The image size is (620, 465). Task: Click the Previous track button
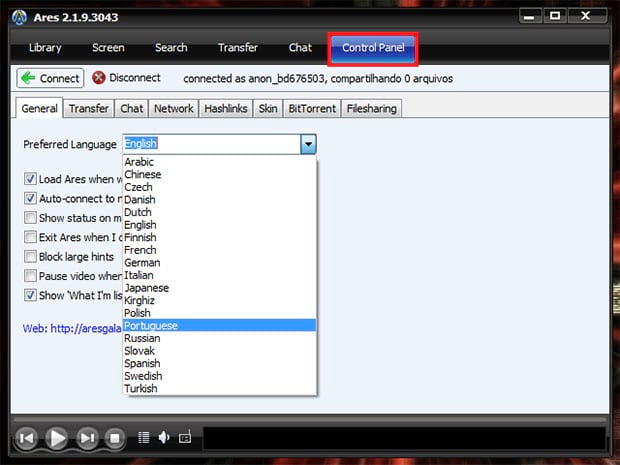point(27,438)
